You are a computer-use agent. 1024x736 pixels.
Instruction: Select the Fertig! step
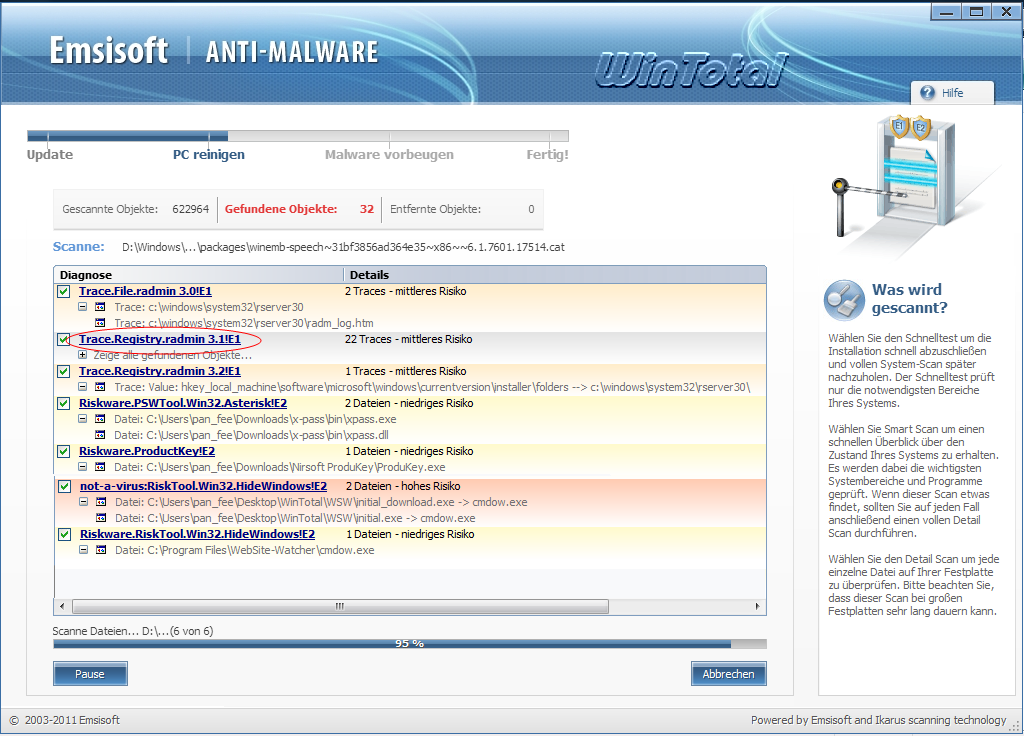click(x=547, y=155)
